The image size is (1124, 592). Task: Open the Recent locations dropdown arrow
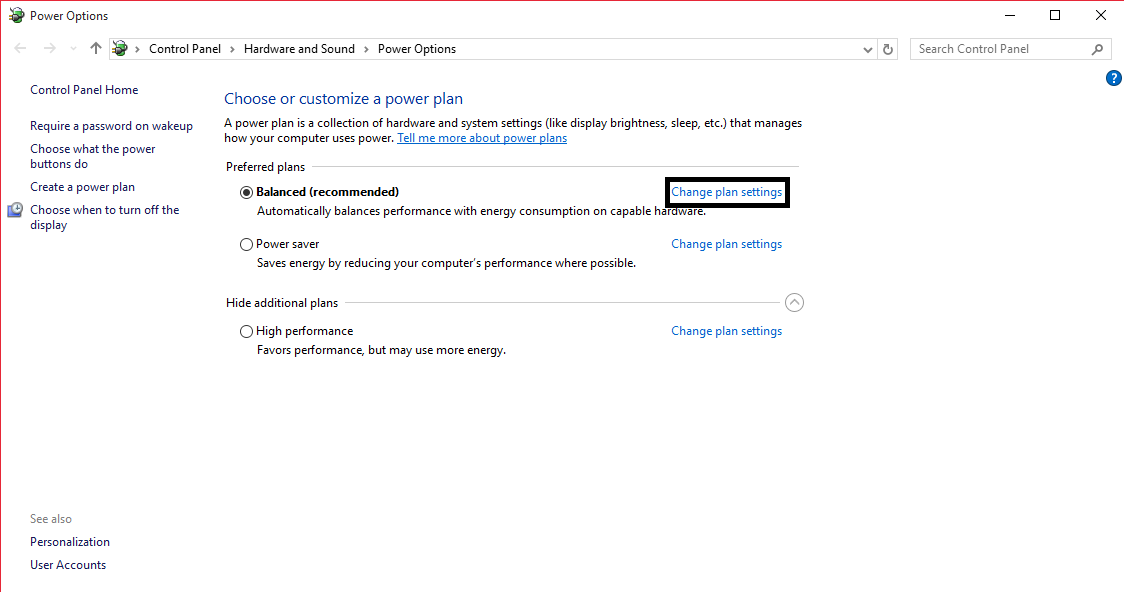tap(73, 49)
